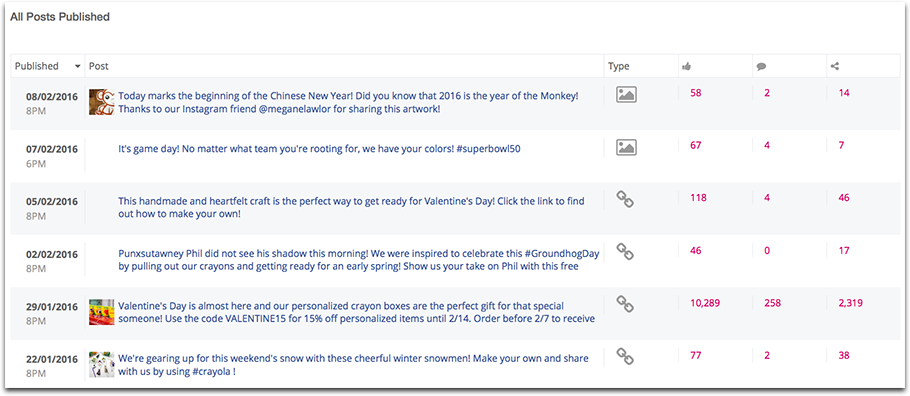
Task: Click the link icon for GroundhogDay post
Action: [625, 252]
